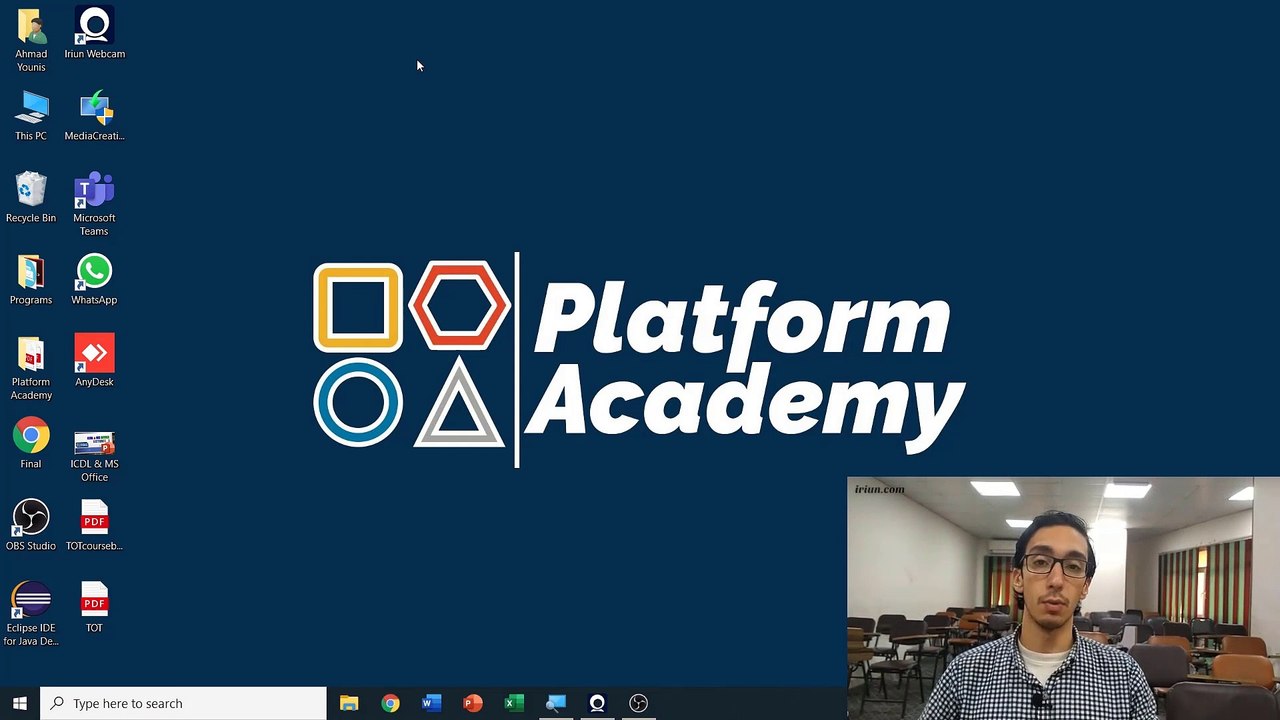
Task: Switch to Iriun Webcam in the taskbar
Action: click(597, 703)
